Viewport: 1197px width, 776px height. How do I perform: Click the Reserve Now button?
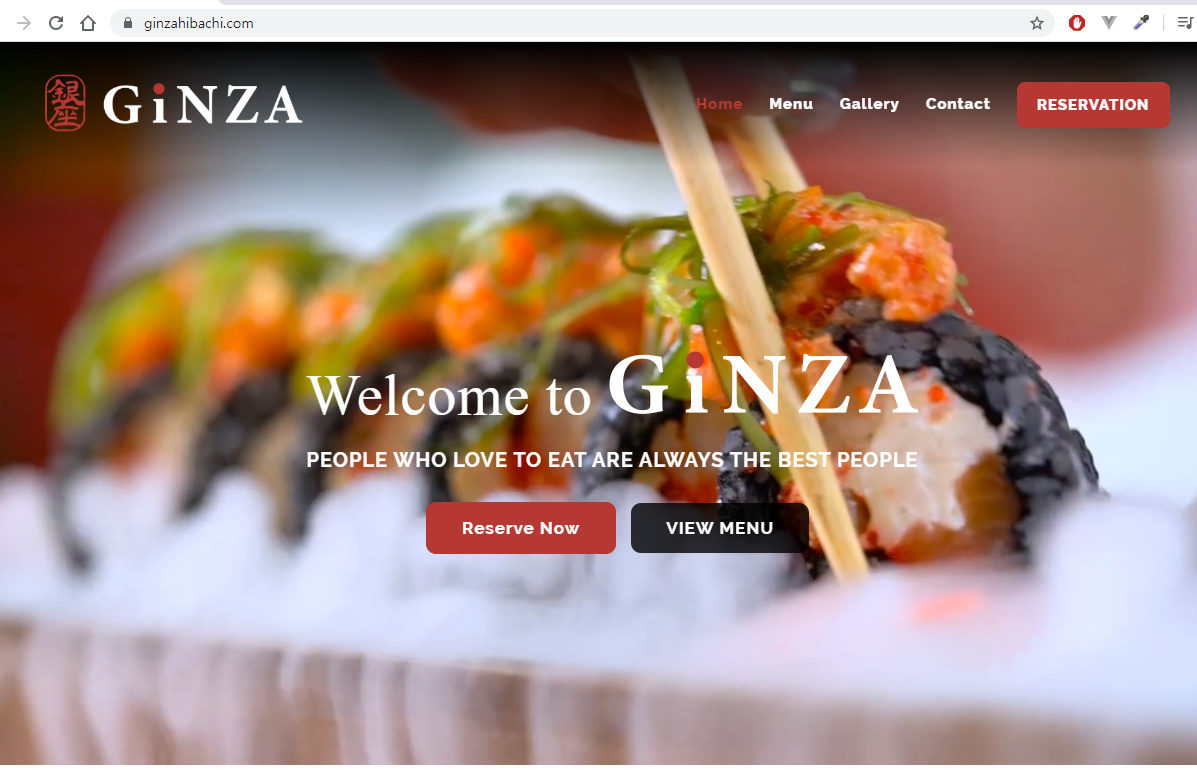[521, 528]
